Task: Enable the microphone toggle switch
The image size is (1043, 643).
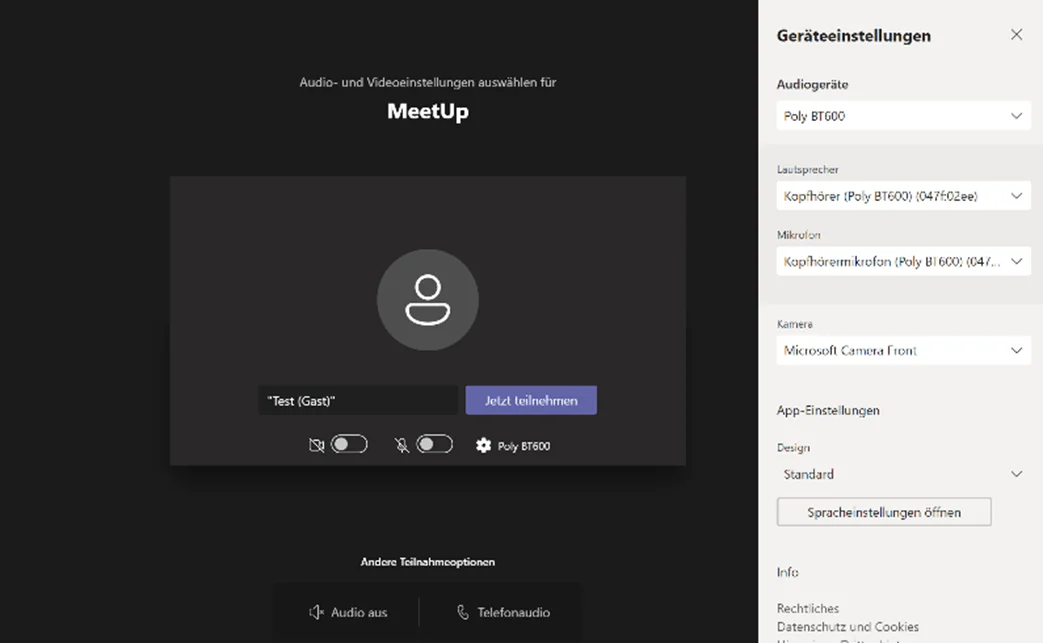Action: point(435,445)
